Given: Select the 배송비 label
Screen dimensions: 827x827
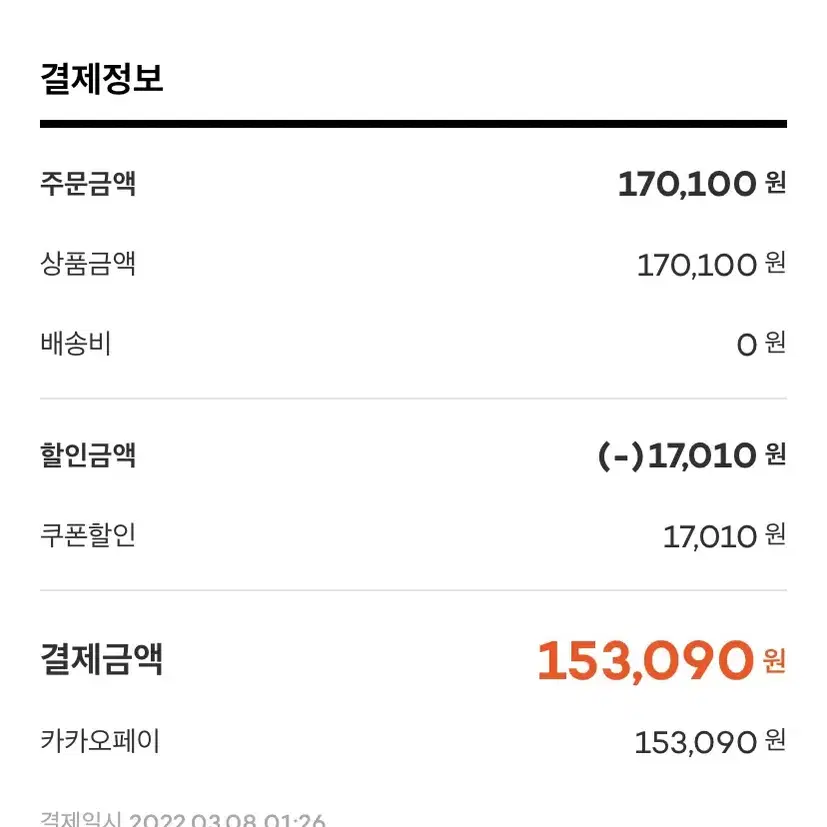Looking at the screenshot, I should 76,343.
